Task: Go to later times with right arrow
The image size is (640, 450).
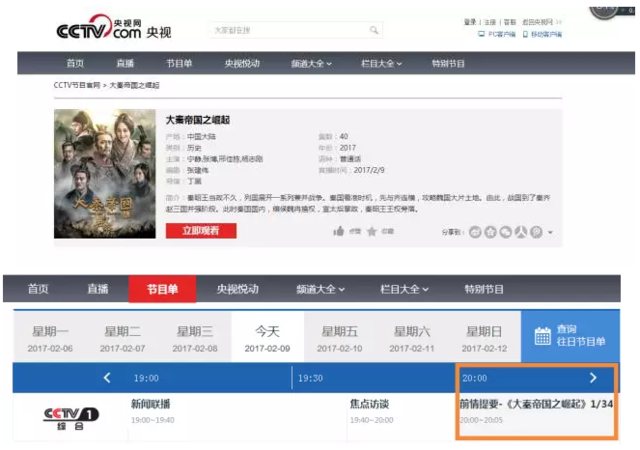Action: tap(593, 378)
